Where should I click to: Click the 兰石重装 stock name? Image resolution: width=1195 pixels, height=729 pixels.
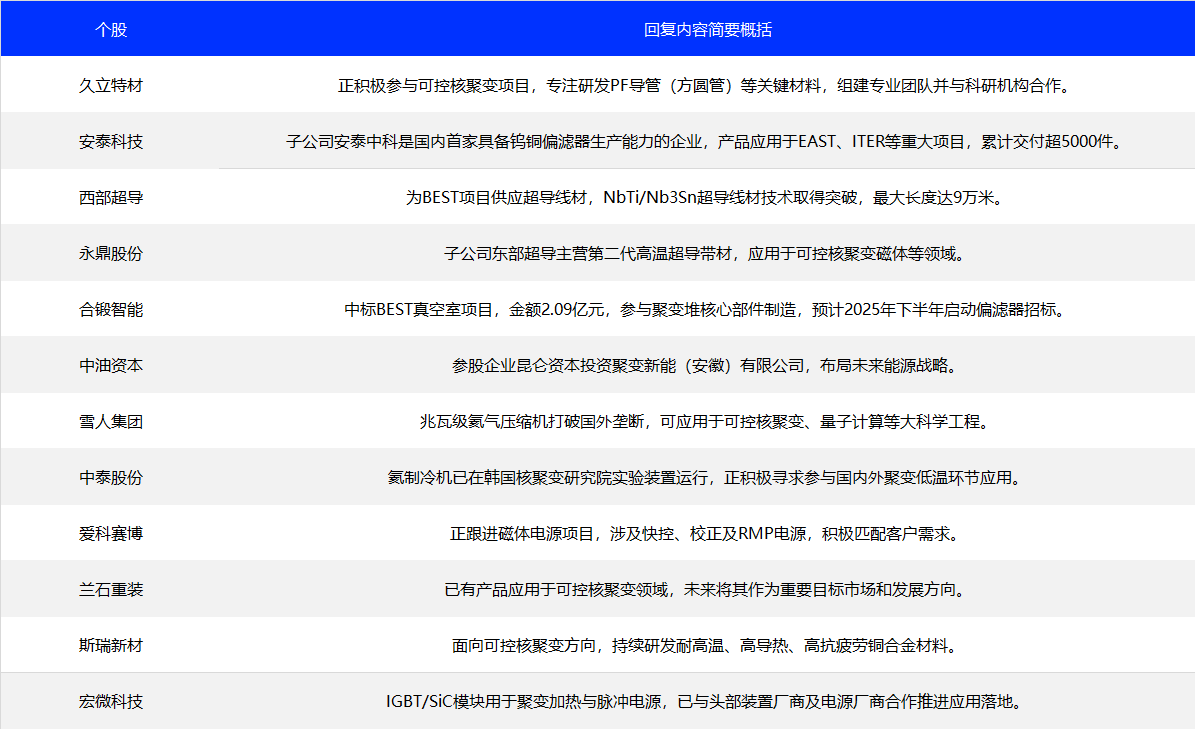[111, 589]
